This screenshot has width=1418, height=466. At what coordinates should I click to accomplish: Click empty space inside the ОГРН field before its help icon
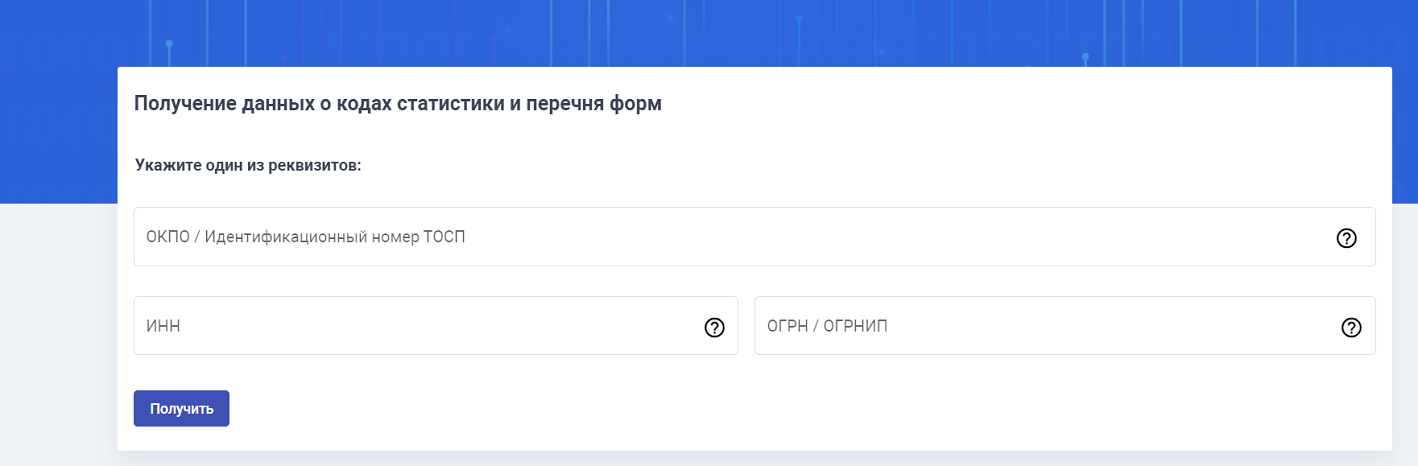[x=1110, y=326]
